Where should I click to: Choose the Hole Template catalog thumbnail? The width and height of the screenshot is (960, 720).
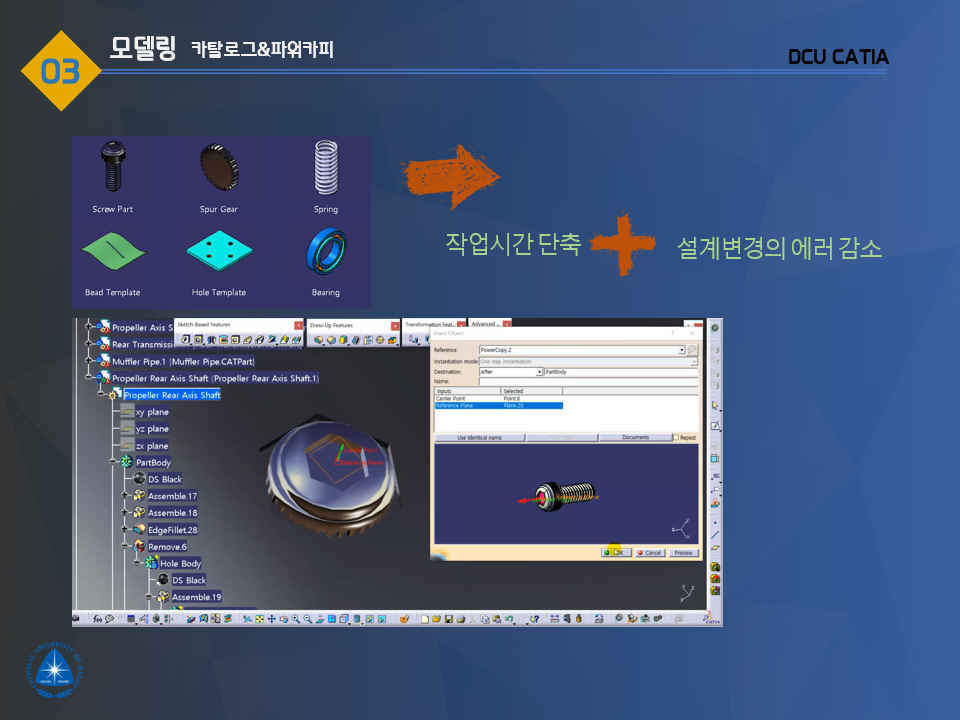point(219,250)
